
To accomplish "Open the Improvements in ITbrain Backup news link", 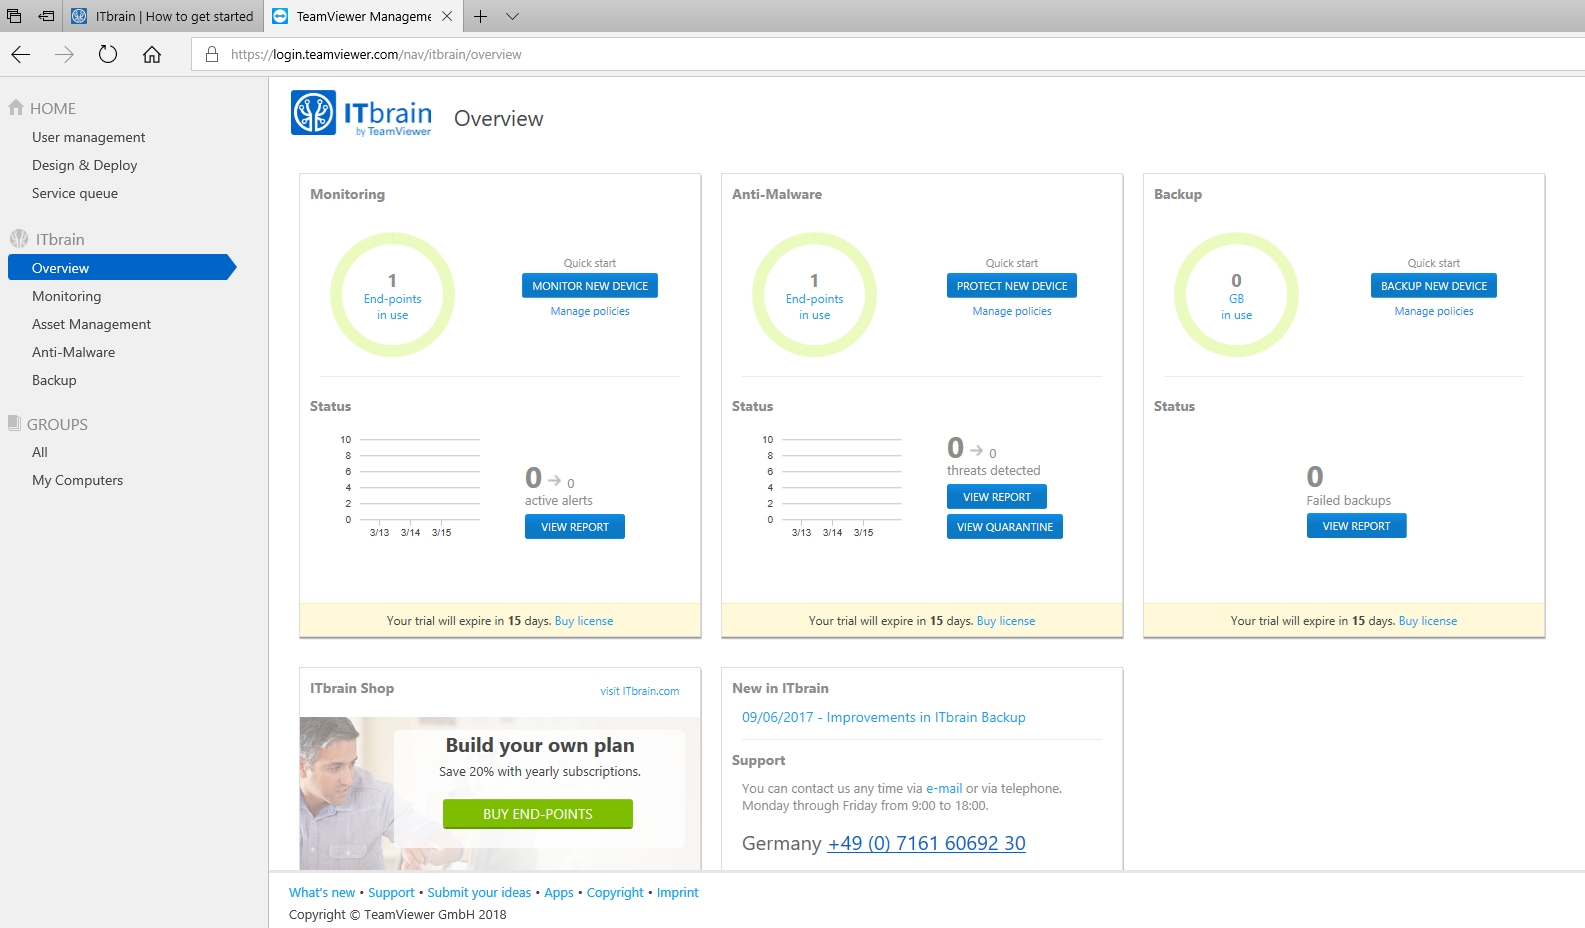I will click(884, 717).
